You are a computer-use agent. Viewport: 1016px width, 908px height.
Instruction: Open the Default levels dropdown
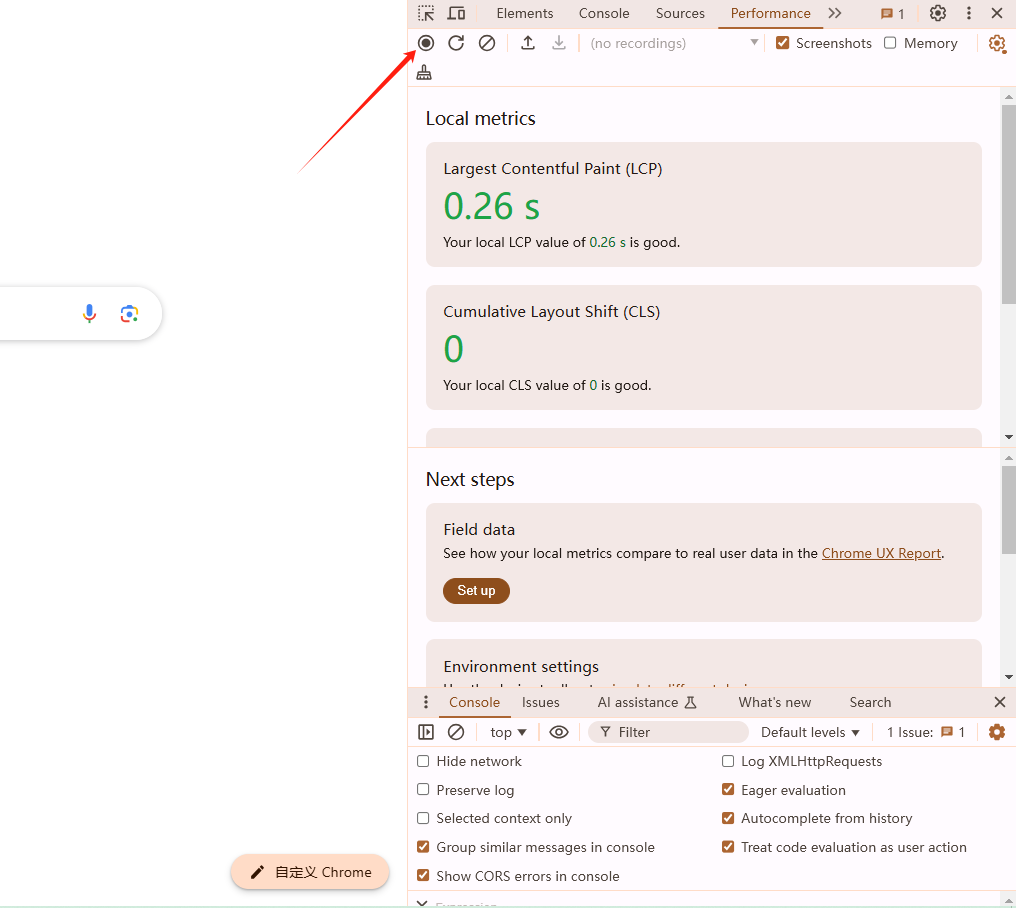pyautogui.click(x=810, y=732)
